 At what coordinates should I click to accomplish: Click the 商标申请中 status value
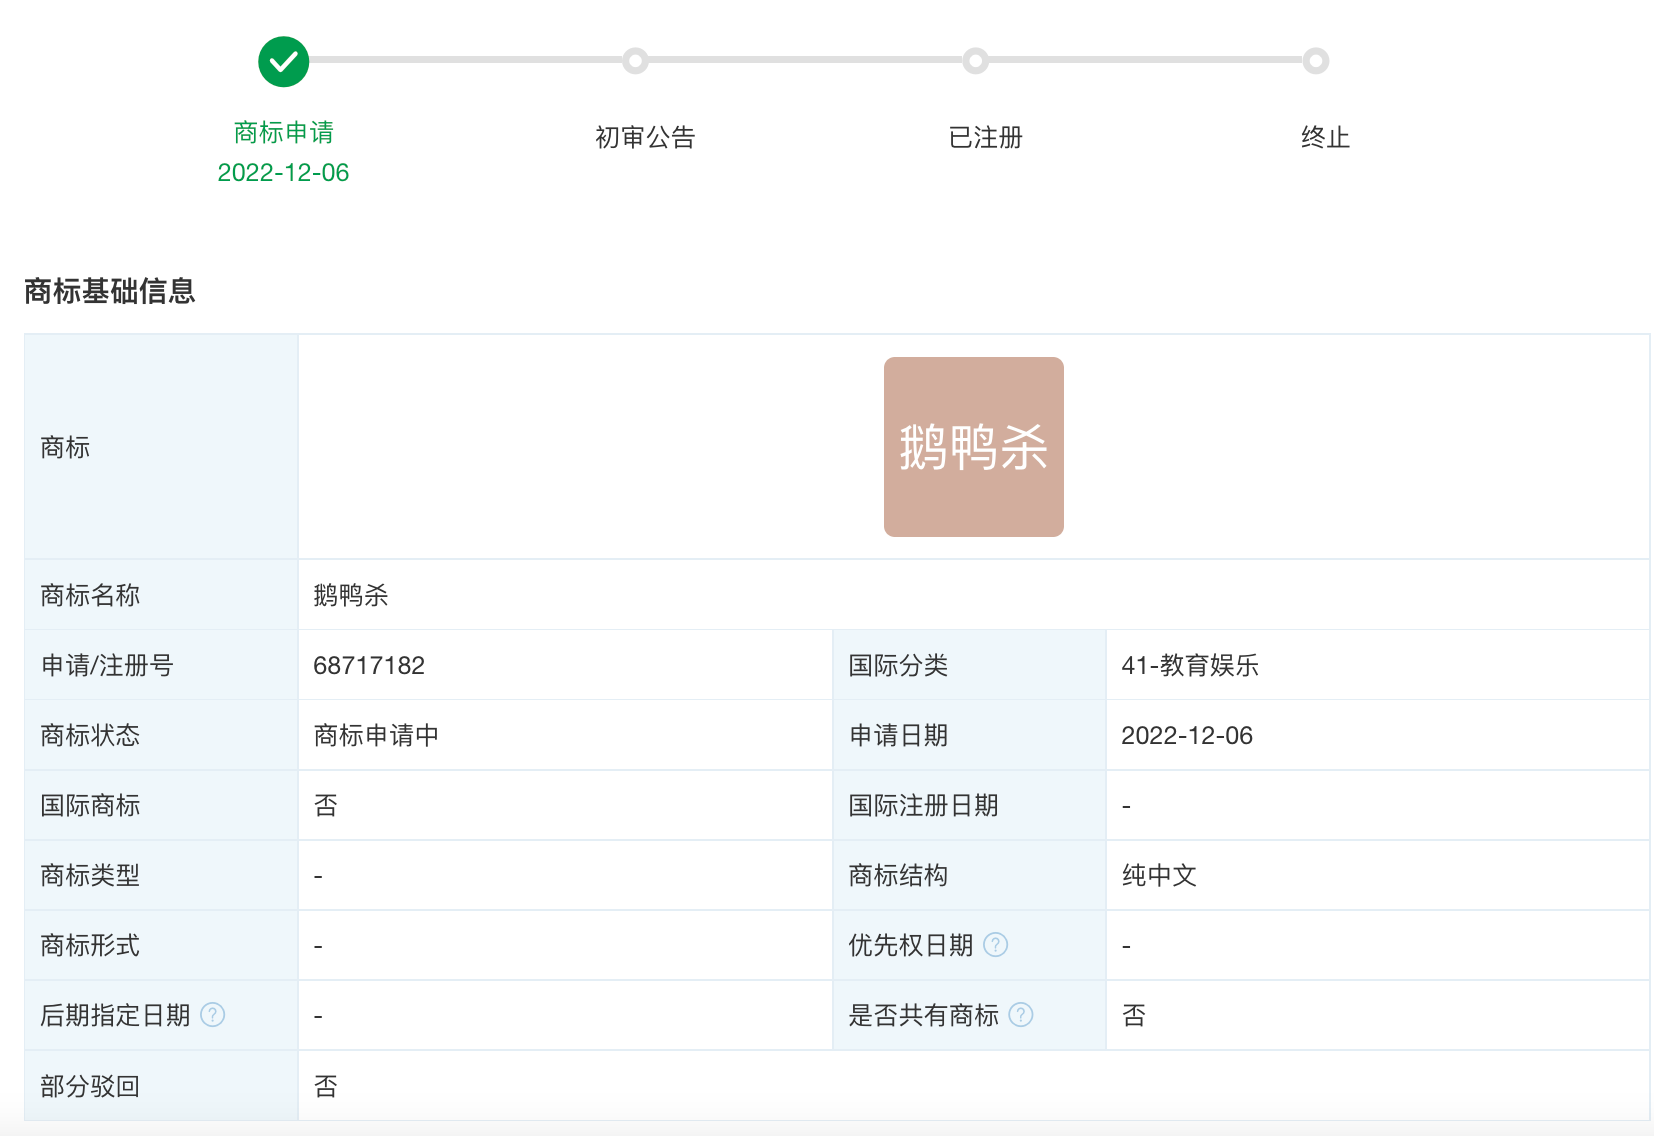pyautogui.click(x=376, y=735)
